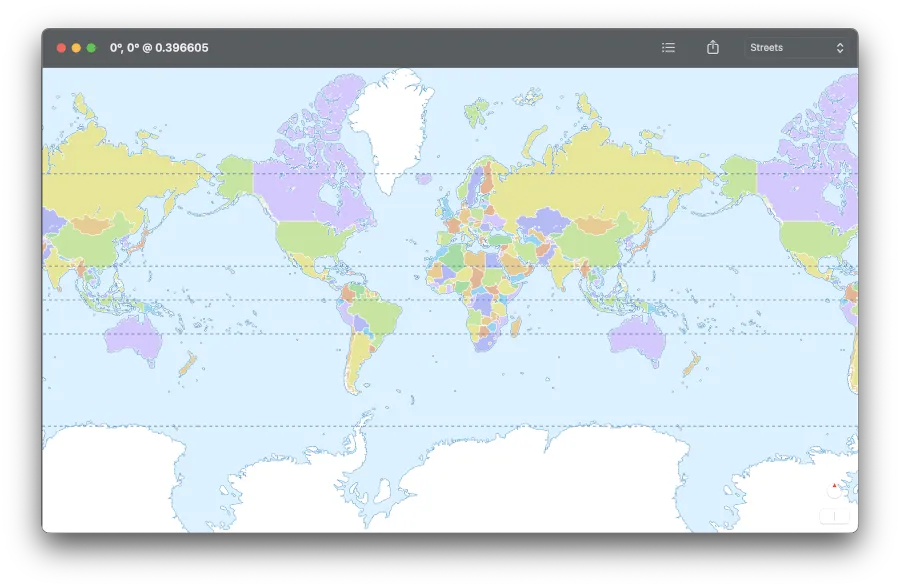Click the Share icon in toolbar

(x=713, y=48)
